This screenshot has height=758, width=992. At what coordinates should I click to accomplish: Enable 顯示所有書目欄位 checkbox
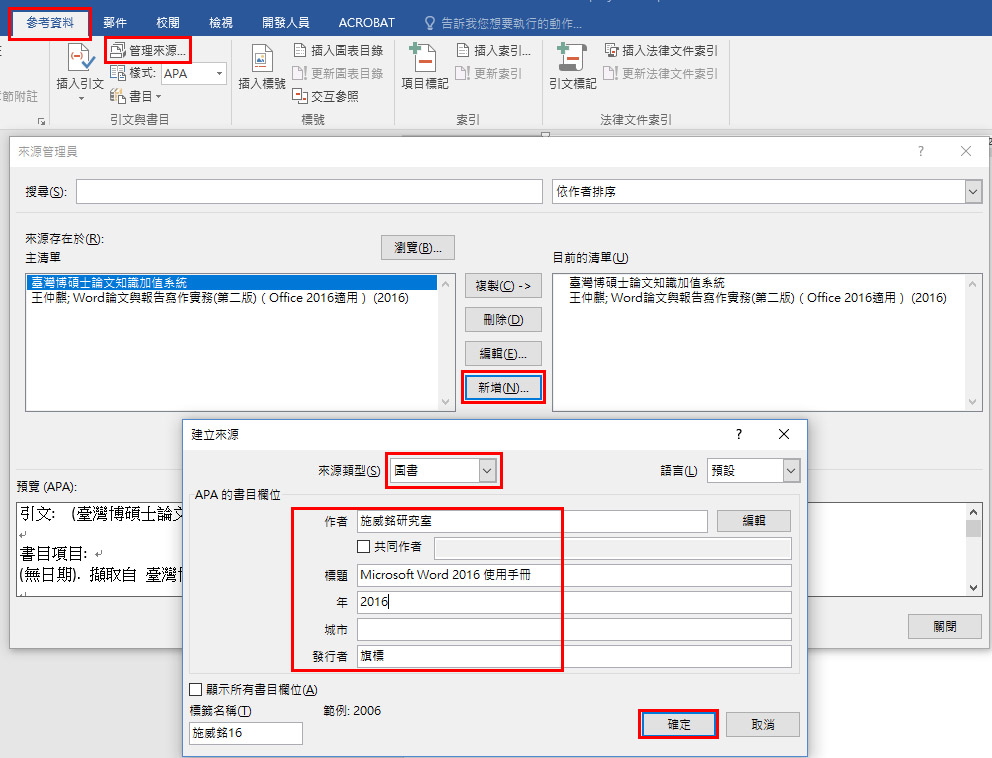196,690
